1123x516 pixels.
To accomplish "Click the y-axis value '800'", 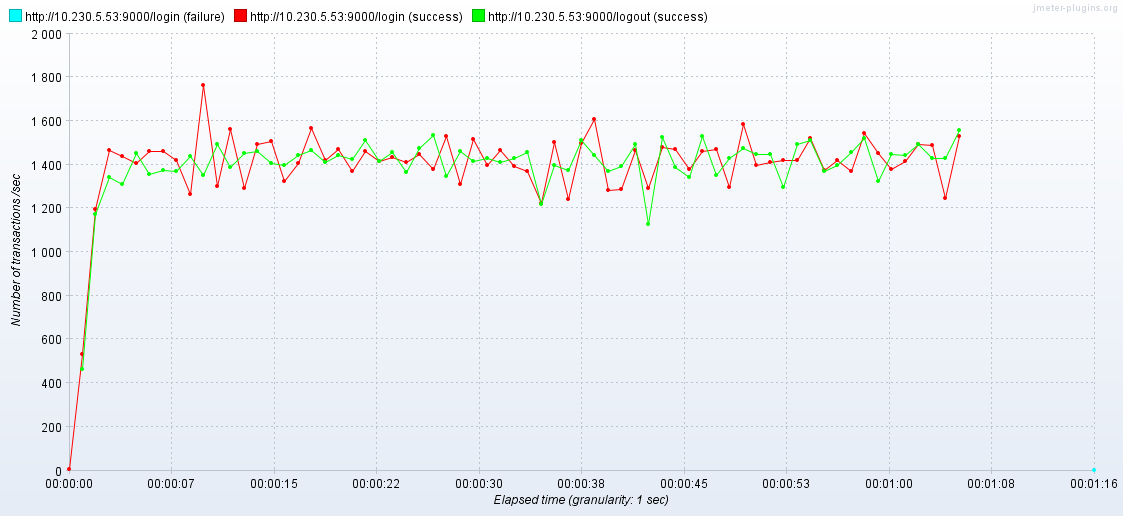I will pyautogui.click(x=52, y=296).
